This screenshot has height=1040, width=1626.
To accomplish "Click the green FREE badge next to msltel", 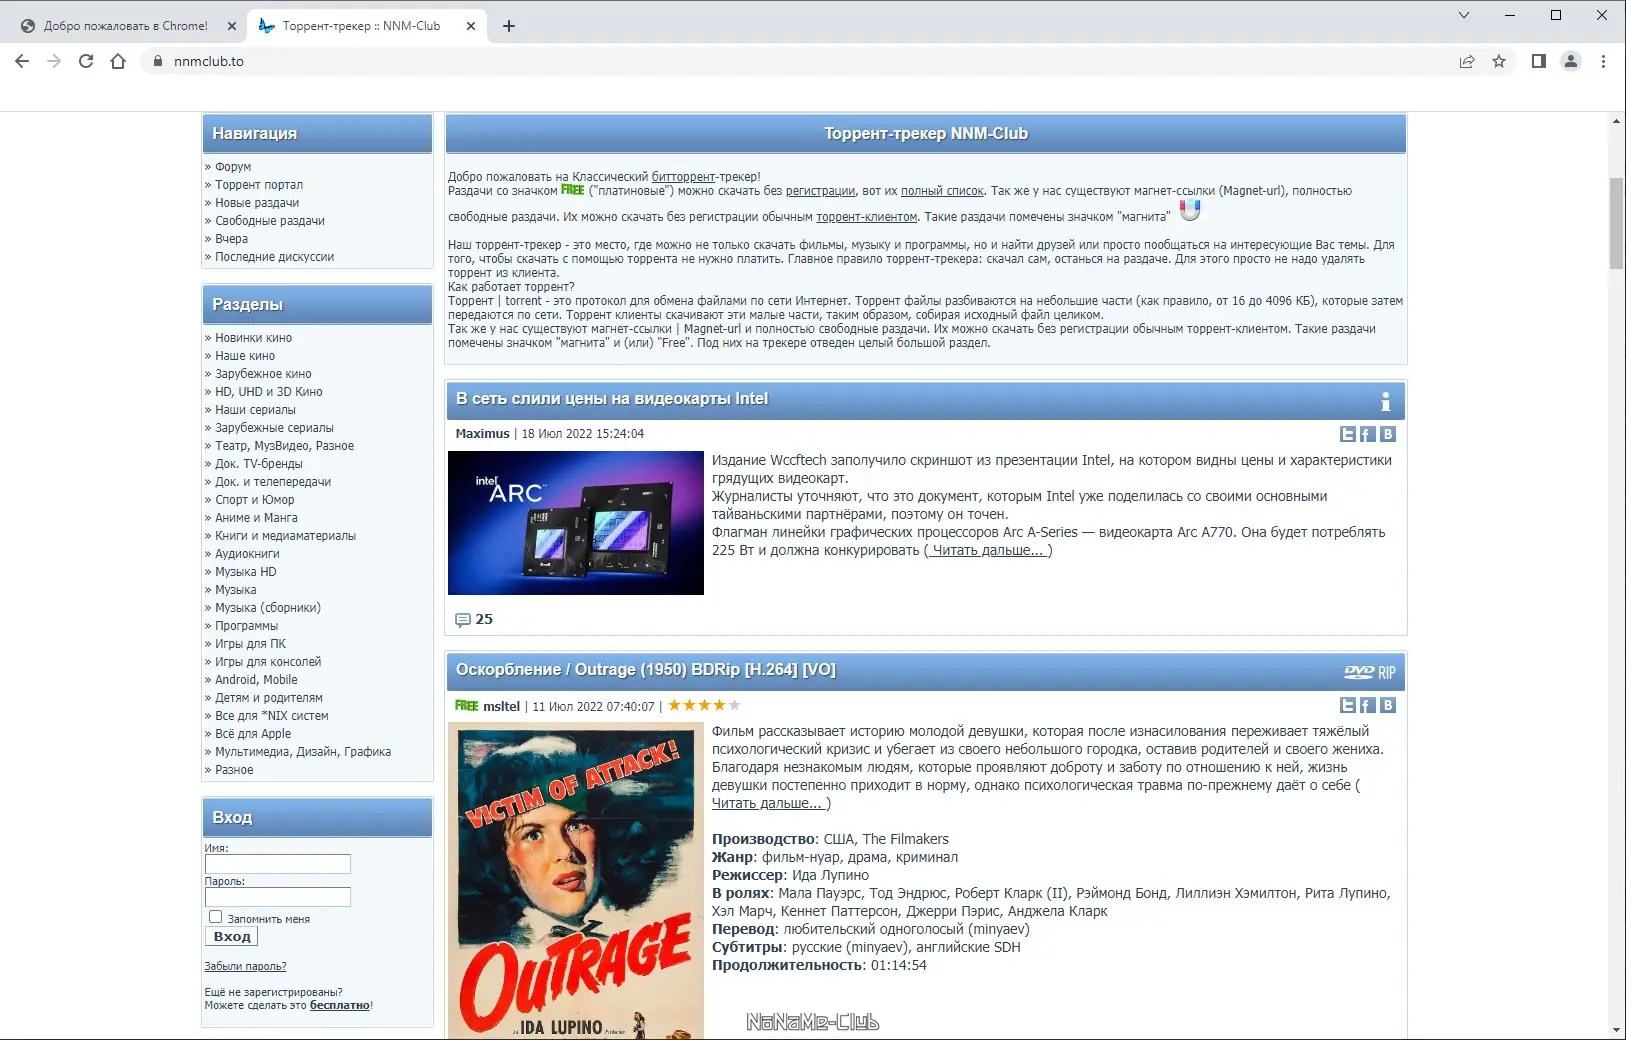I will 466,706.
